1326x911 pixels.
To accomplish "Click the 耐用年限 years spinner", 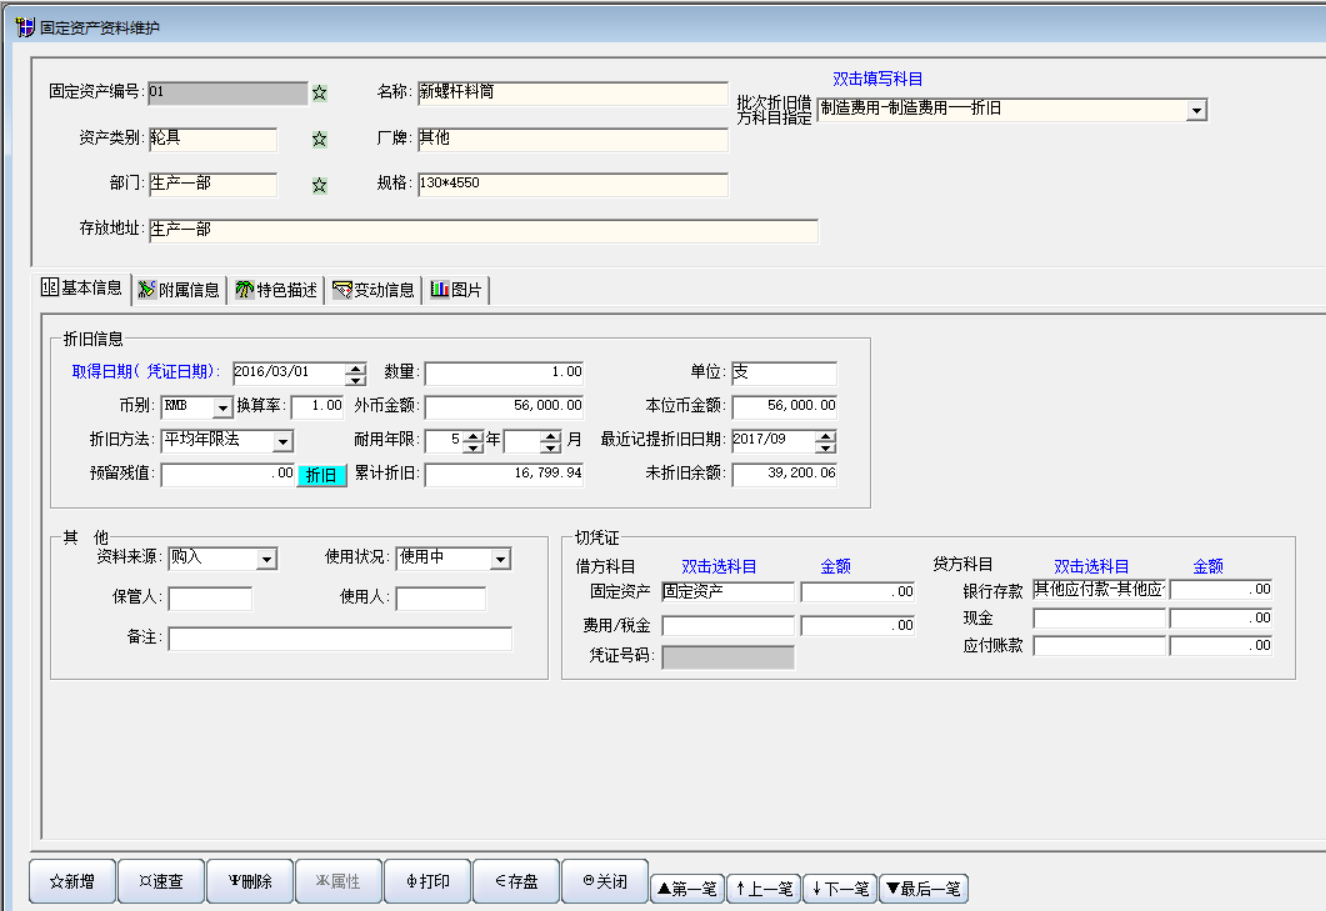I will (473, 441).
